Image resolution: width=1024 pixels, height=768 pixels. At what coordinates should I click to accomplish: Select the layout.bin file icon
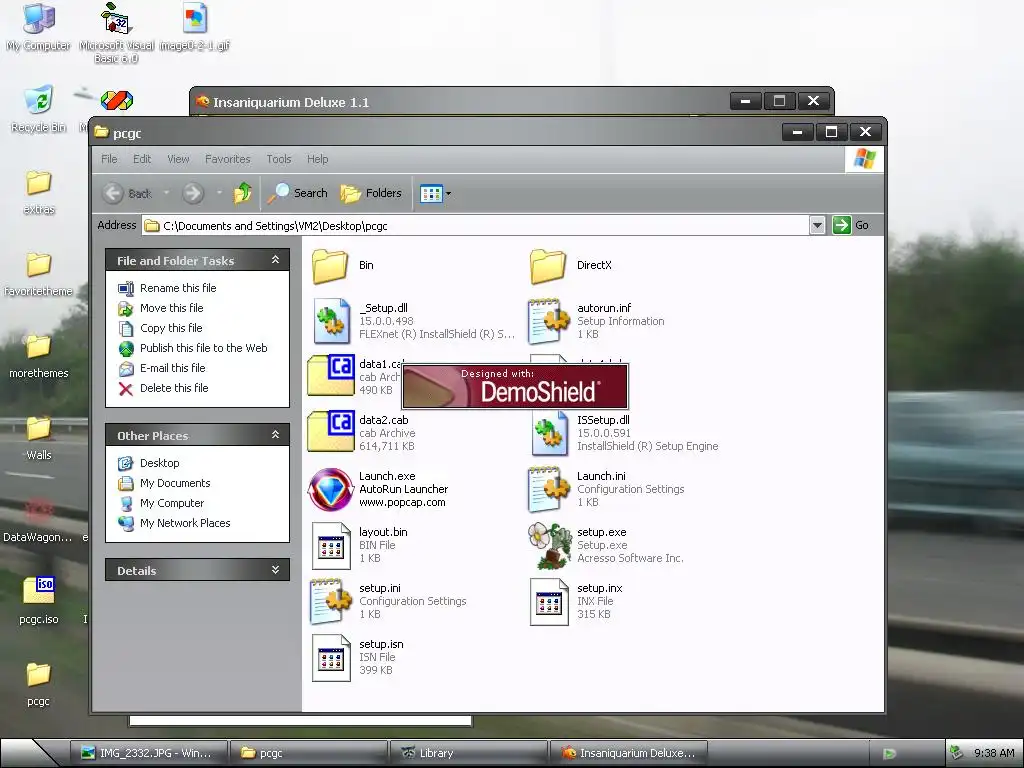click(330, 545)
